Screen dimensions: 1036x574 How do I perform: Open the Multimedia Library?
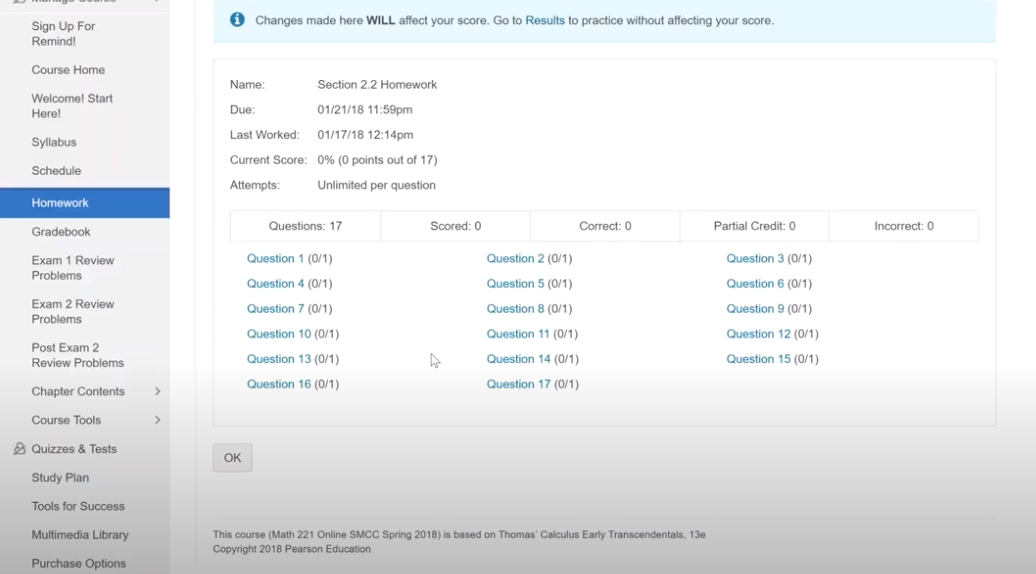(80, 535)
